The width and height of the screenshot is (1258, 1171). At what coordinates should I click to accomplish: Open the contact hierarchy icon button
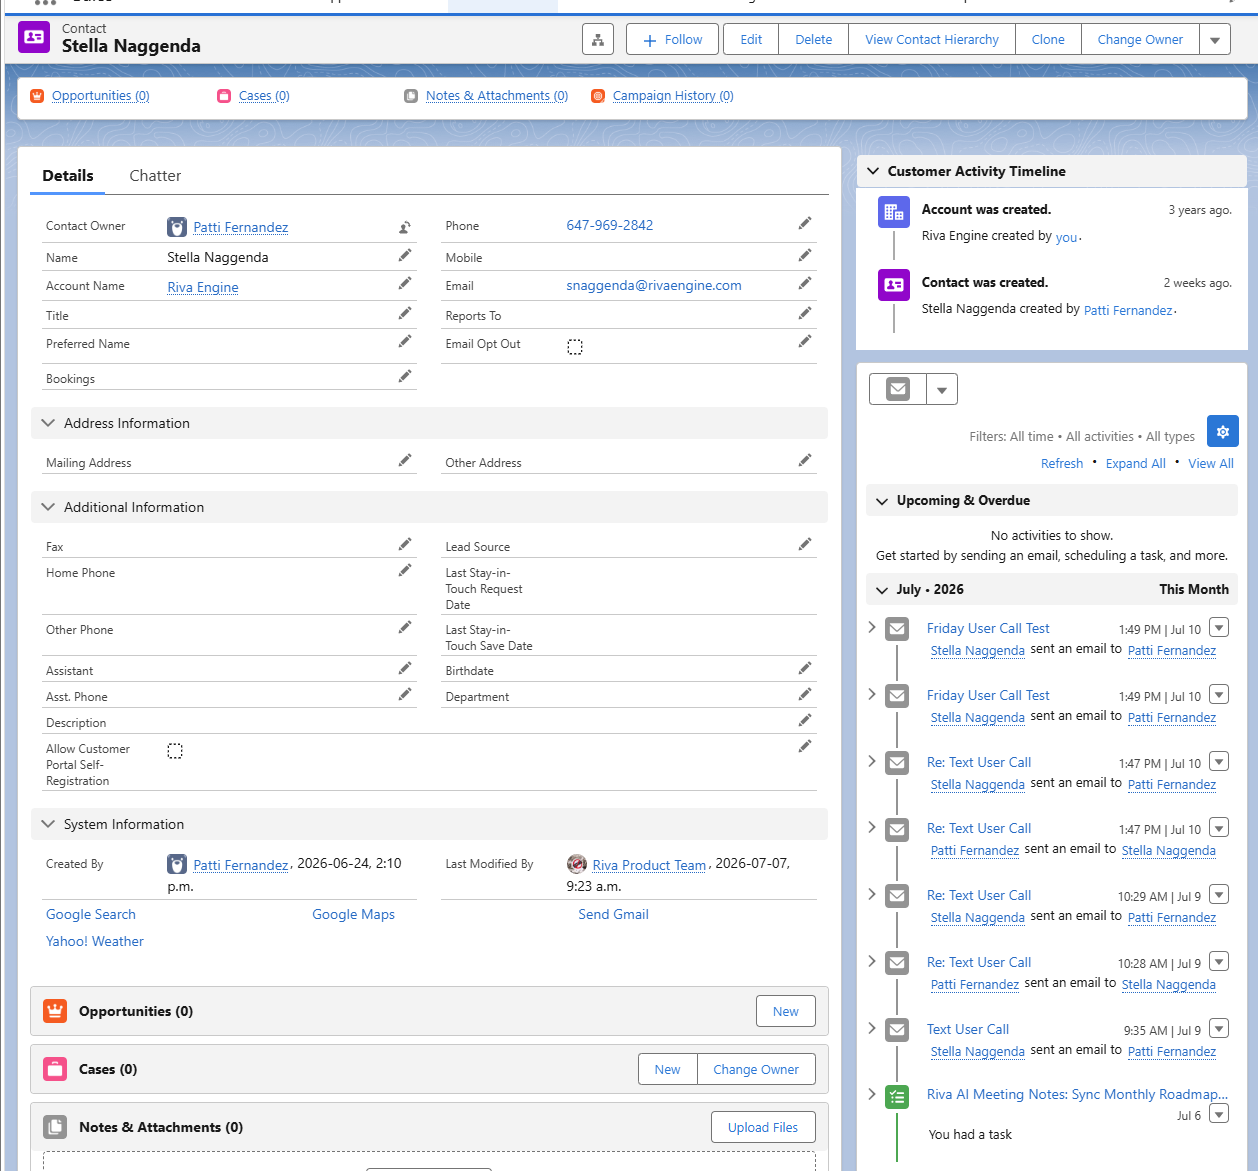tap(598, 40)
